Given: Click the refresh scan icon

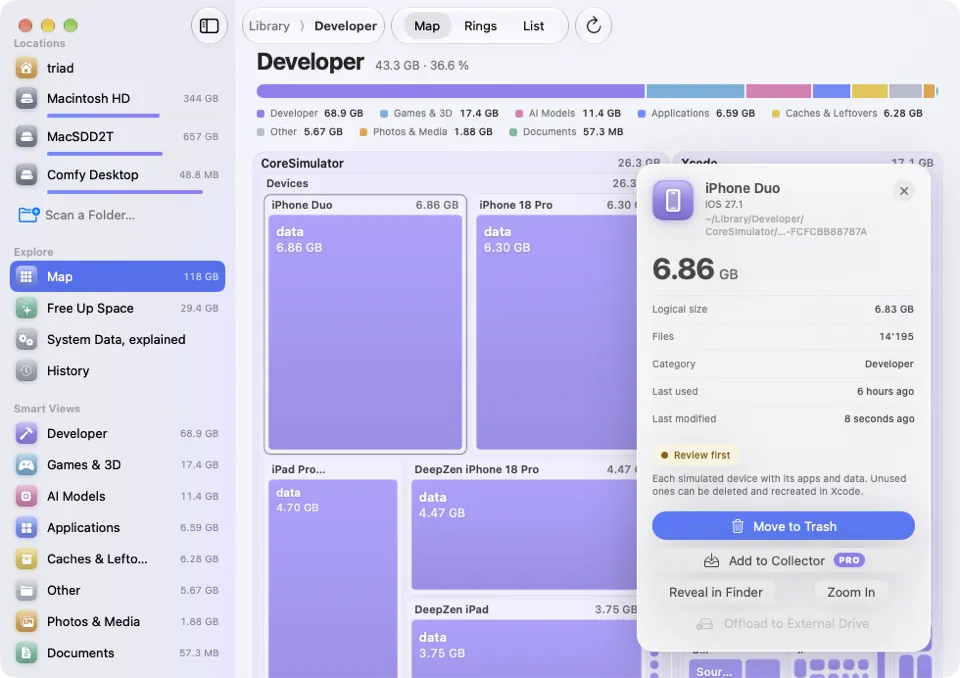Looking at the screenshot, I should coord(593,26).
